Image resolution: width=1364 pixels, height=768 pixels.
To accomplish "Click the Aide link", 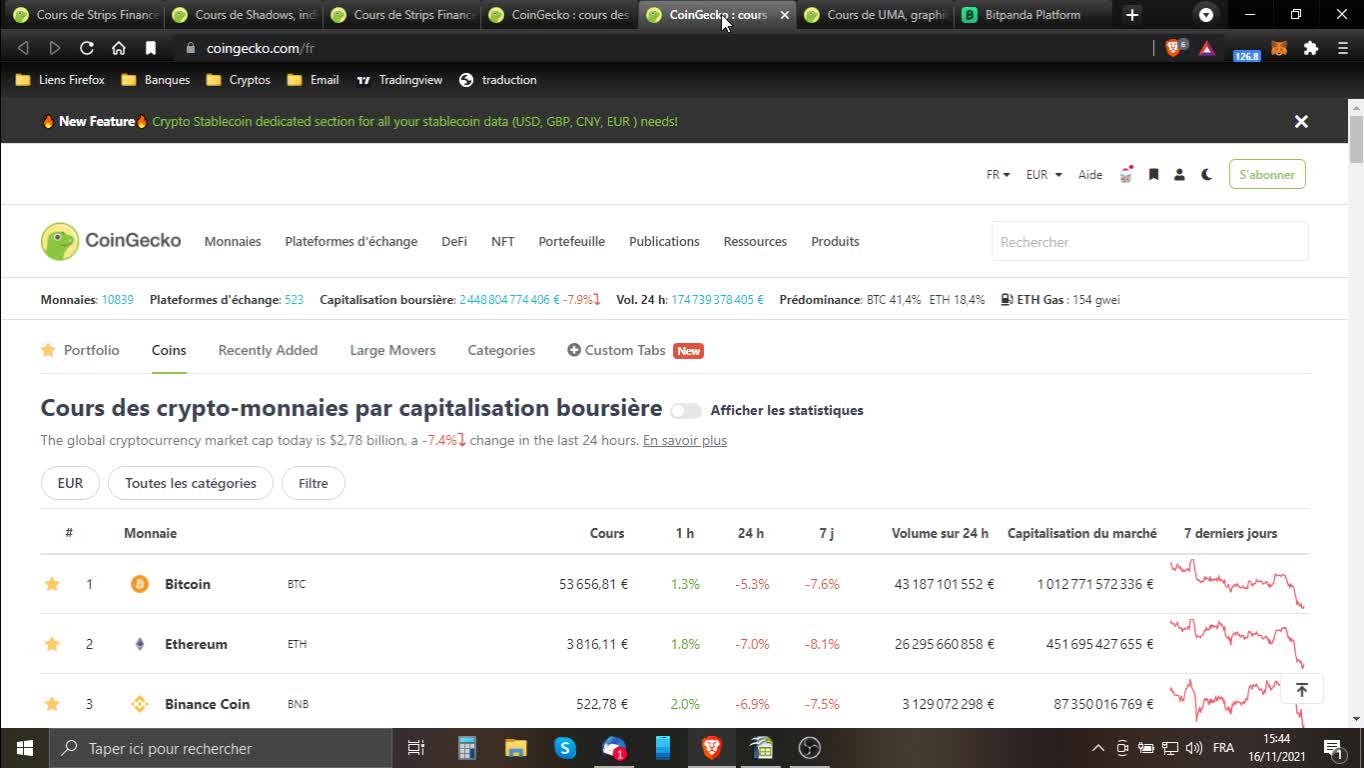I will [1090, 174].
